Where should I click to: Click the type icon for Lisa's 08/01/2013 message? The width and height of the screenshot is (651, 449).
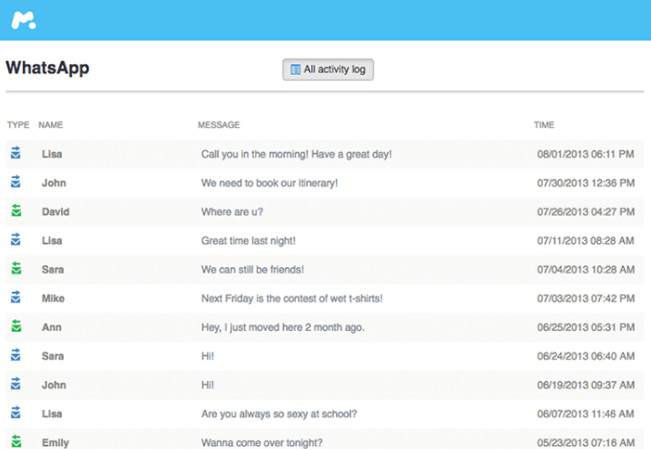(16, 153)
